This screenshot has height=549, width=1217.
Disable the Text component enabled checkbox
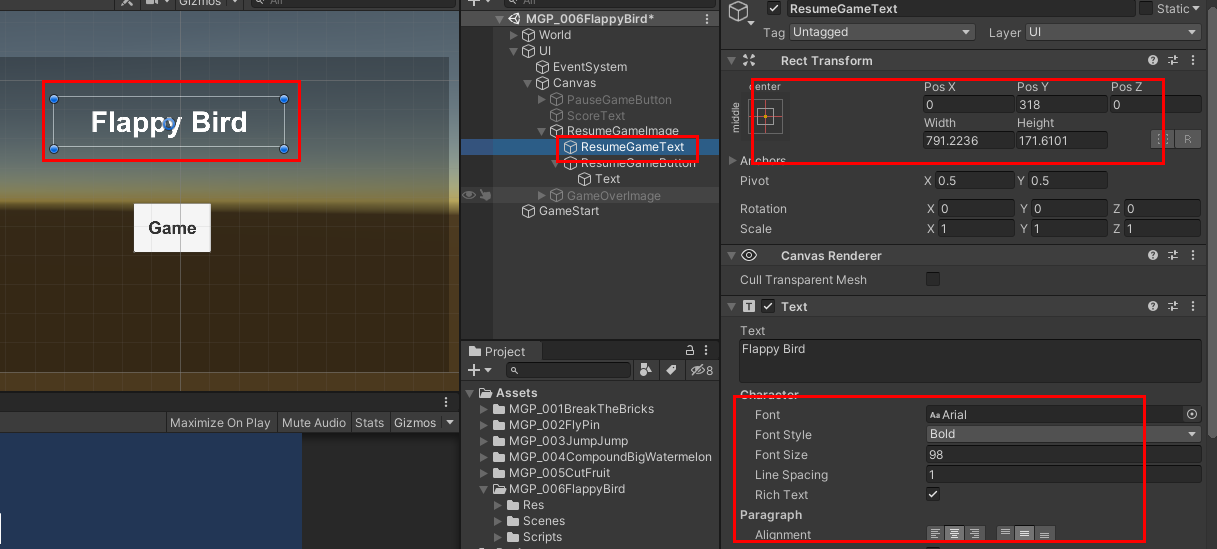click(x=769, y=307)
